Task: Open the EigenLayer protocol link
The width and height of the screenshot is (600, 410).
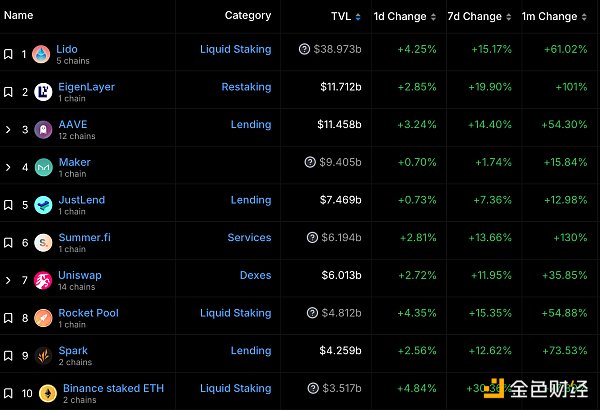Action: coord(86,87)
